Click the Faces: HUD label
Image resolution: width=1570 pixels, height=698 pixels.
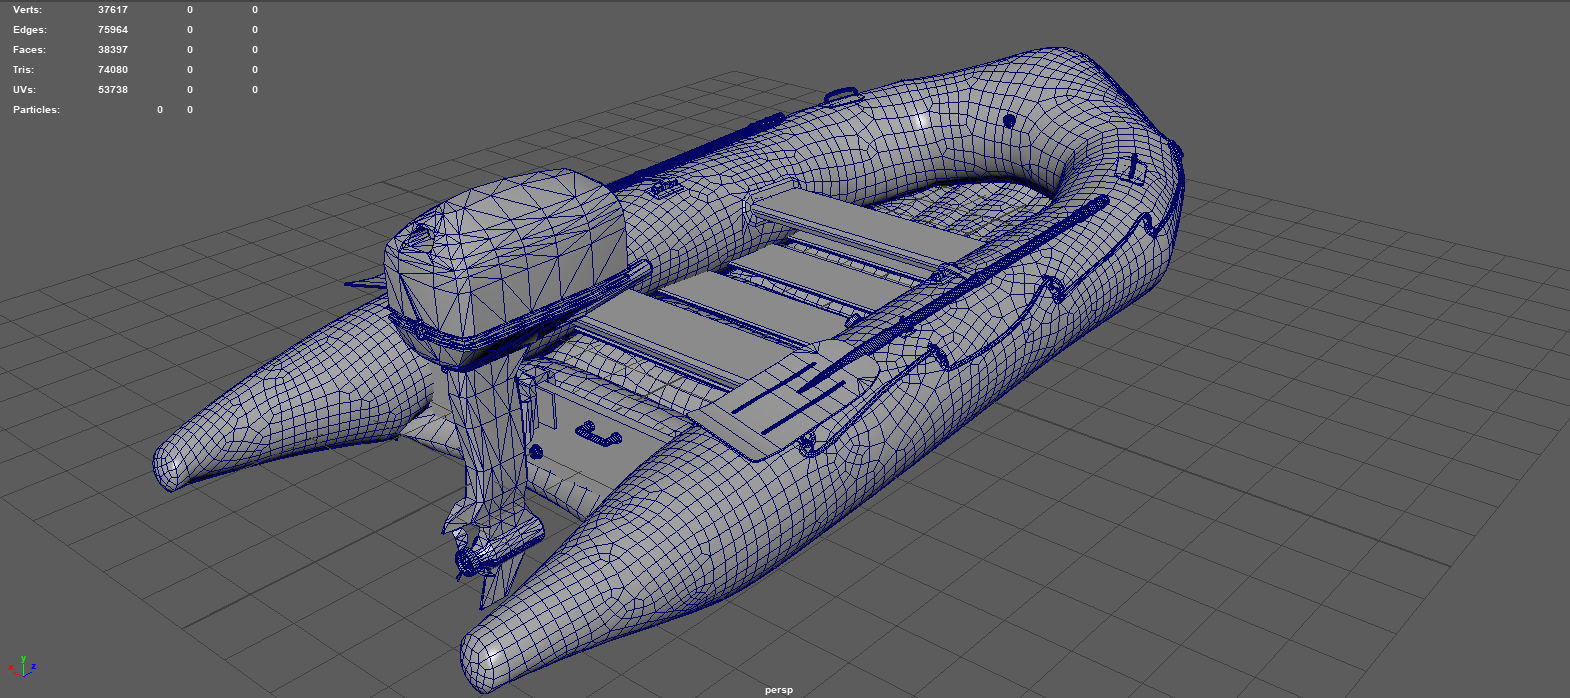(30, 49)
